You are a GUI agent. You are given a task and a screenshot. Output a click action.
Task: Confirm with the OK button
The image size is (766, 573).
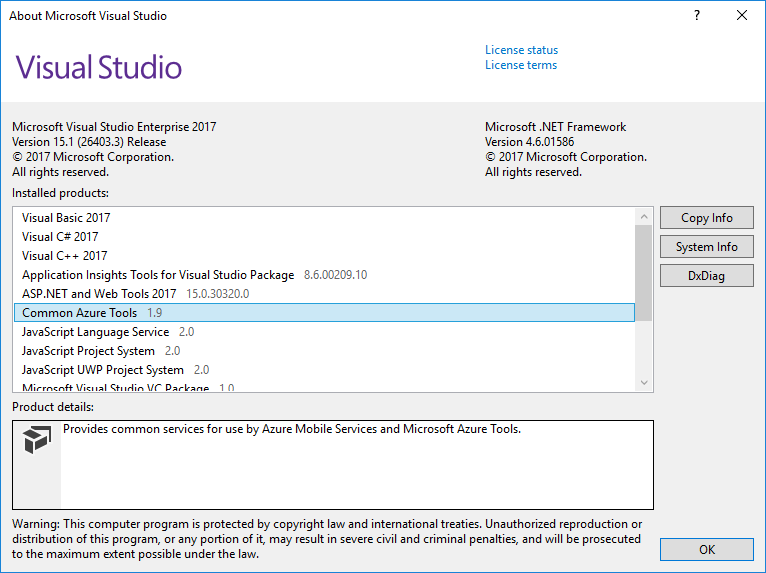[x=706, y=550]
